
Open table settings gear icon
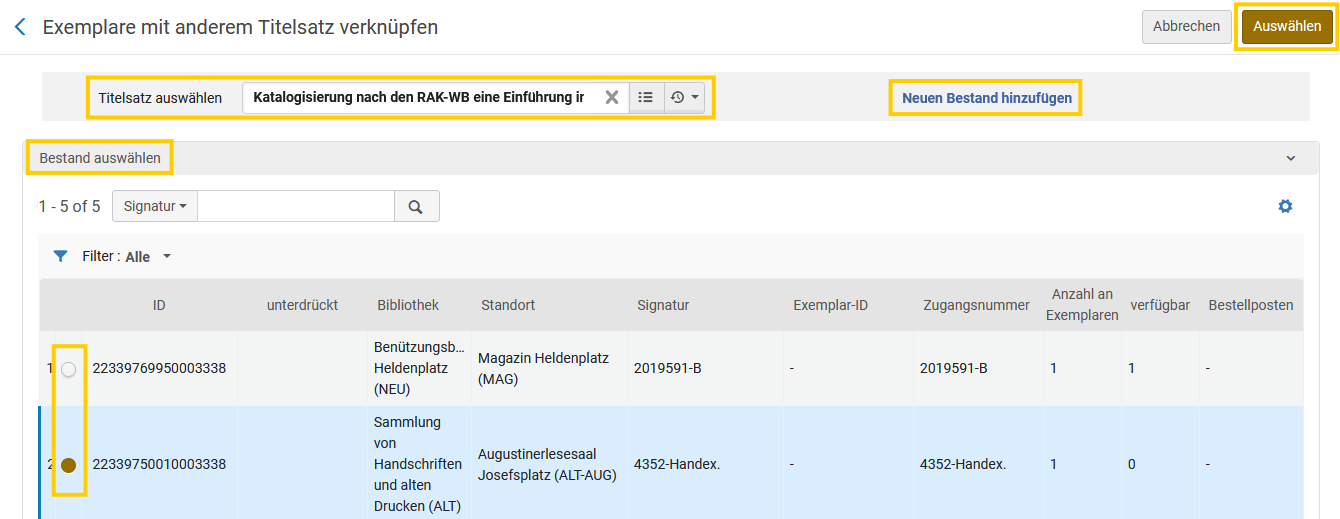1285,206
